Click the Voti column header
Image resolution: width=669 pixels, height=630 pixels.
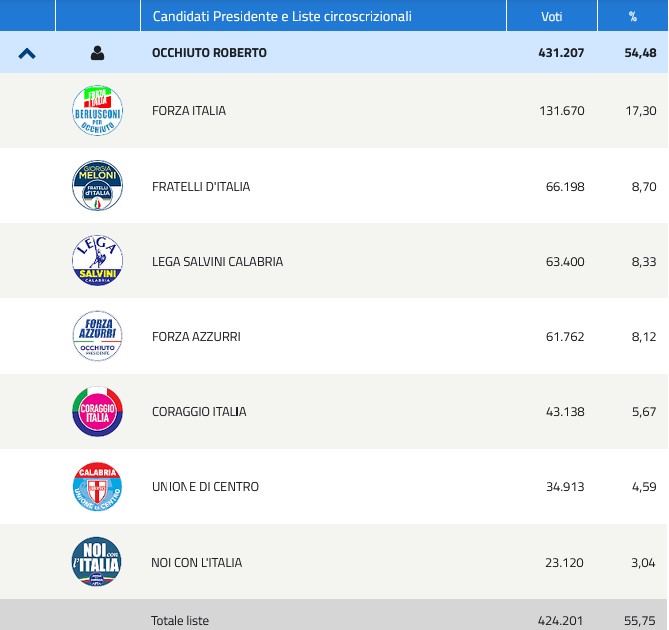click(x=552, y=17)
